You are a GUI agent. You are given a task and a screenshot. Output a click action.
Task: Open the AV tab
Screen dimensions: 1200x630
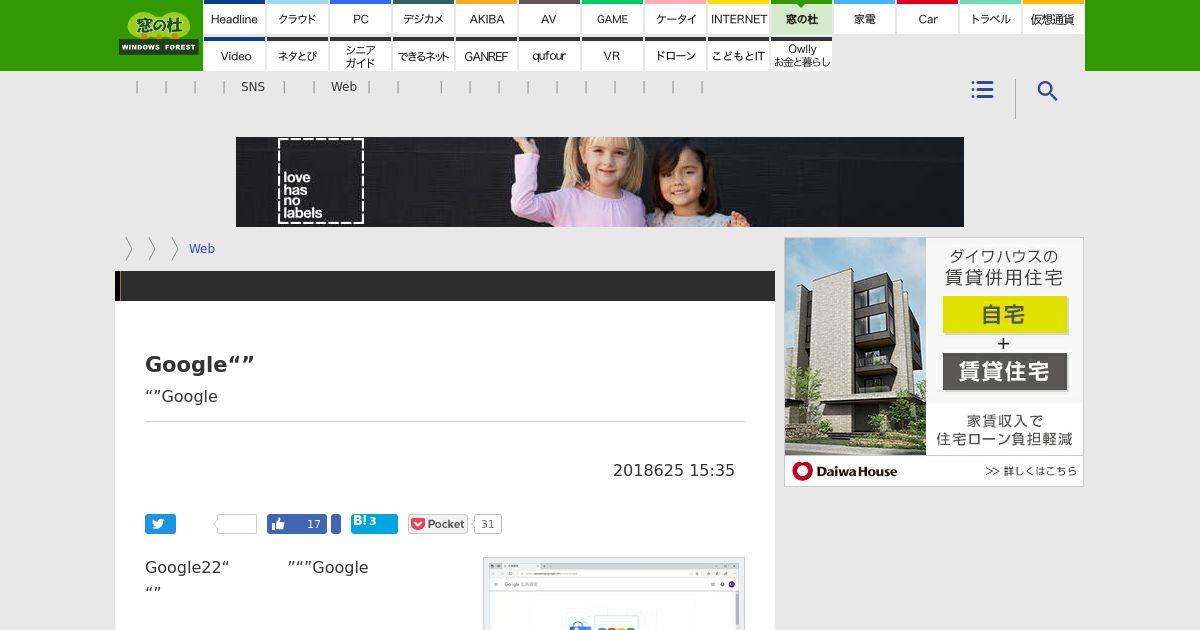(549, 18)
